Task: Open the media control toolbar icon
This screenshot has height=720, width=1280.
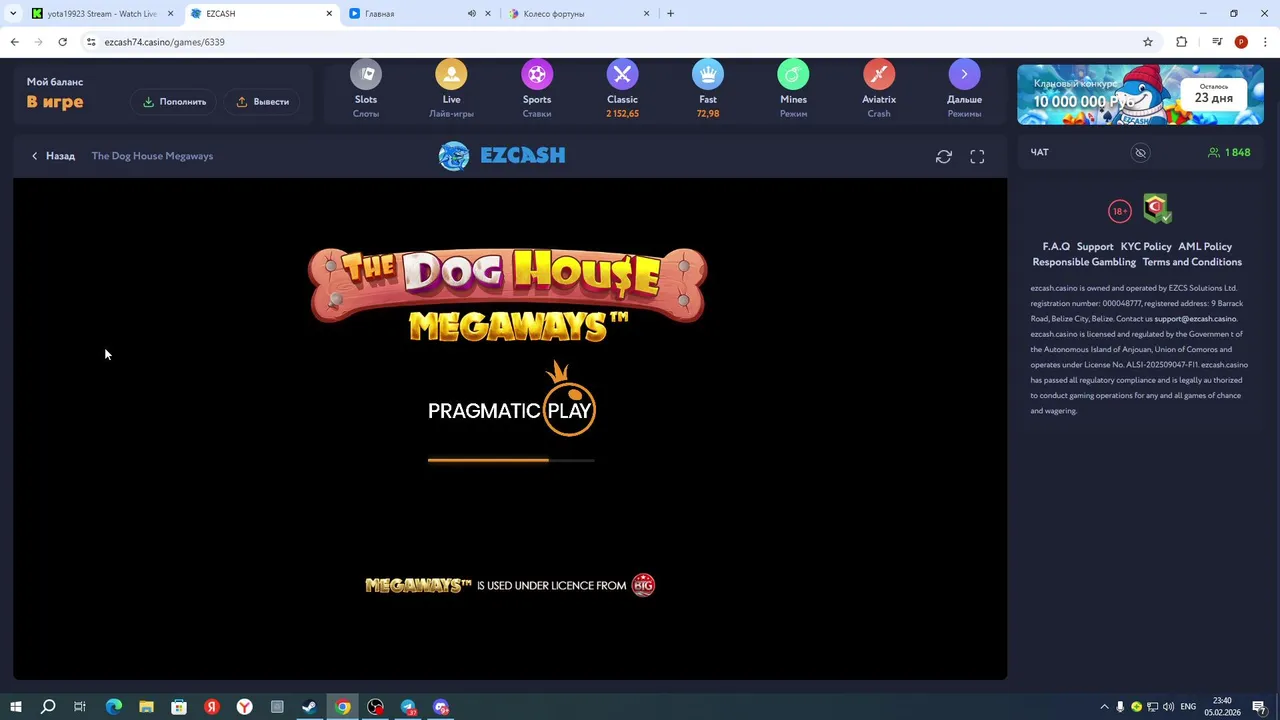Action: pyautogui.click(x=1217, y=42)
